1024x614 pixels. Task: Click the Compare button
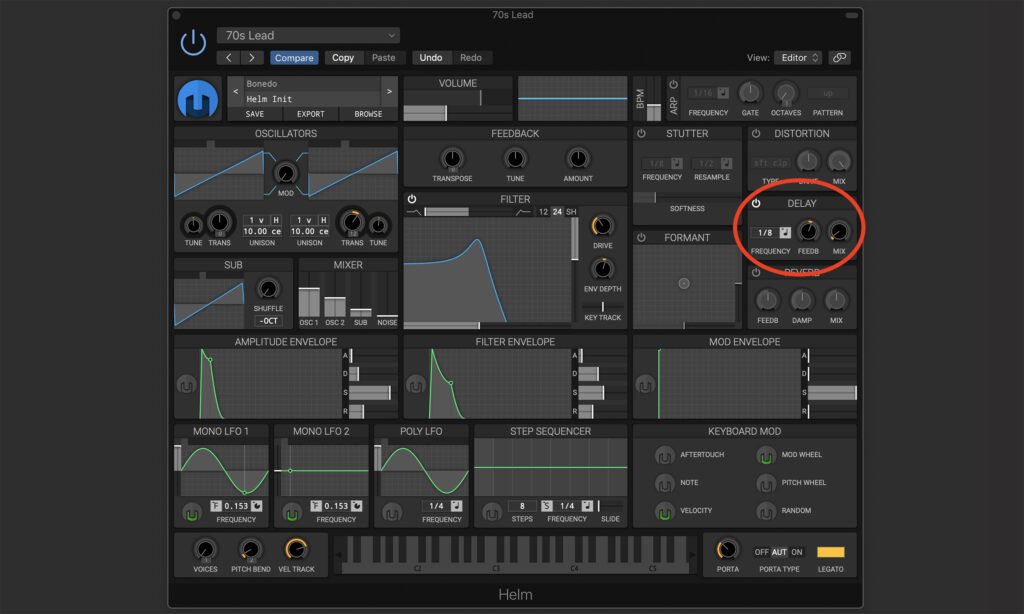point(294,57)
